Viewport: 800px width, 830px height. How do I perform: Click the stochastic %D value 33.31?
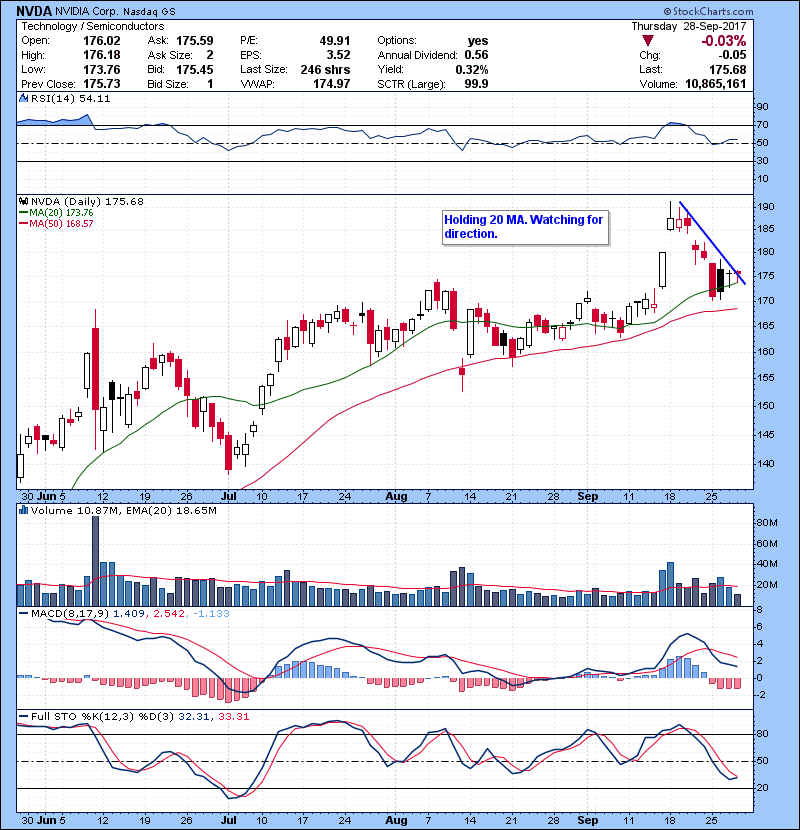click(x=233, y=717)
